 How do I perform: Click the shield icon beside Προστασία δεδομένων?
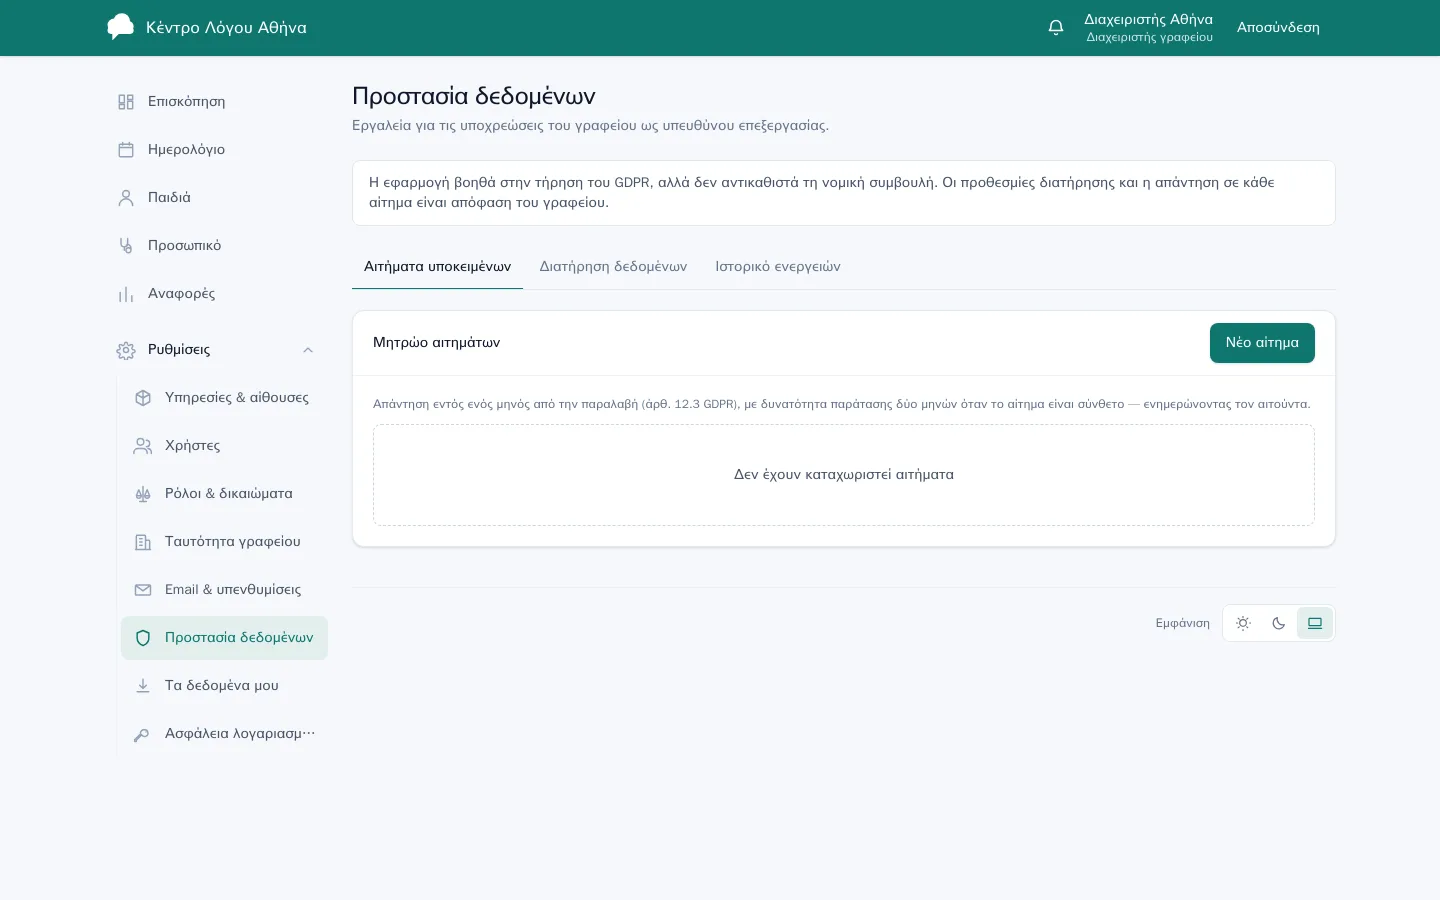[143, 638]
